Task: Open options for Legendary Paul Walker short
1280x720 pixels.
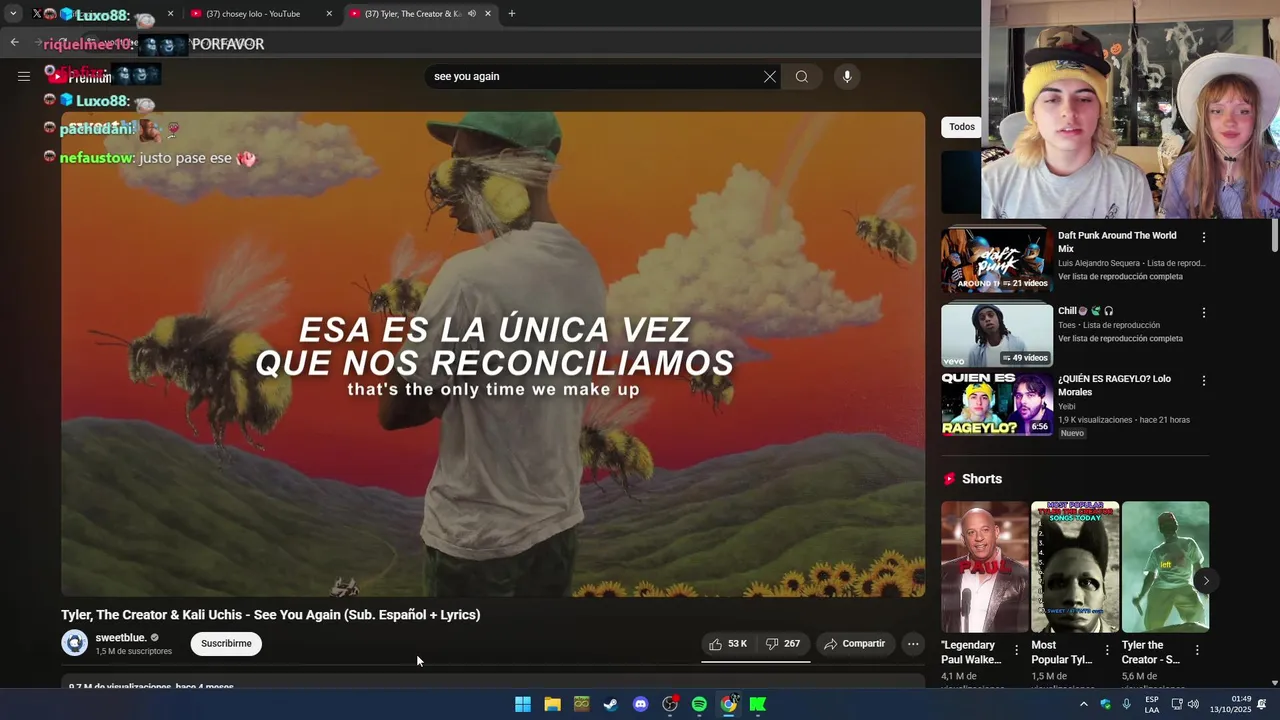Action: point(1017,650)
